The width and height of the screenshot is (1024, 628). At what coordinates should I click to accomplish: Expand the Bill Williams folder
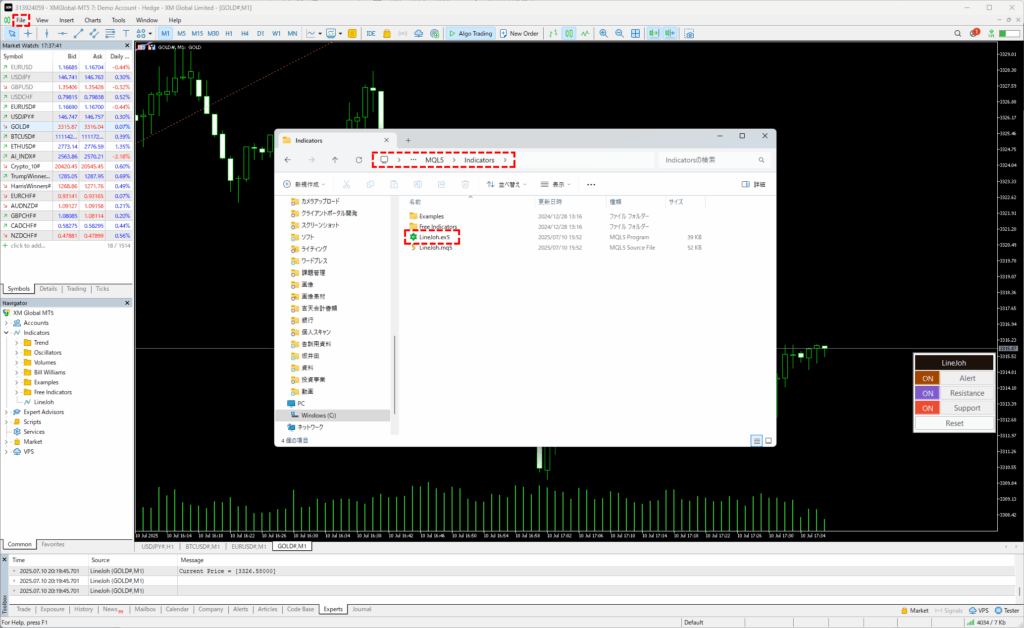[17, 372]
